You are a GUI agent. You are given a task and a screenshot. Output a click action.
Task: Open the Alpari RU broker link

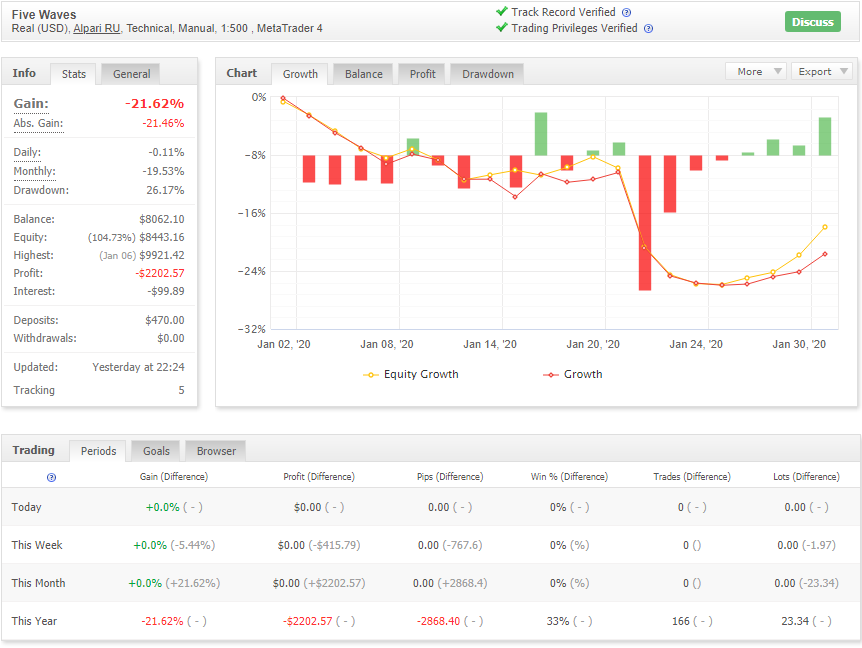pos(97,29)
